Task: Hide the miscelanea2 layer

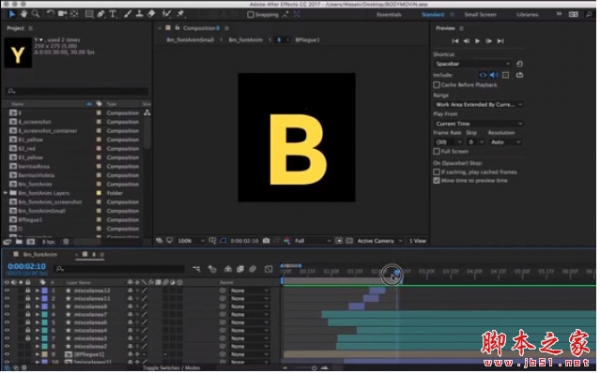Action: coord(7,347)
